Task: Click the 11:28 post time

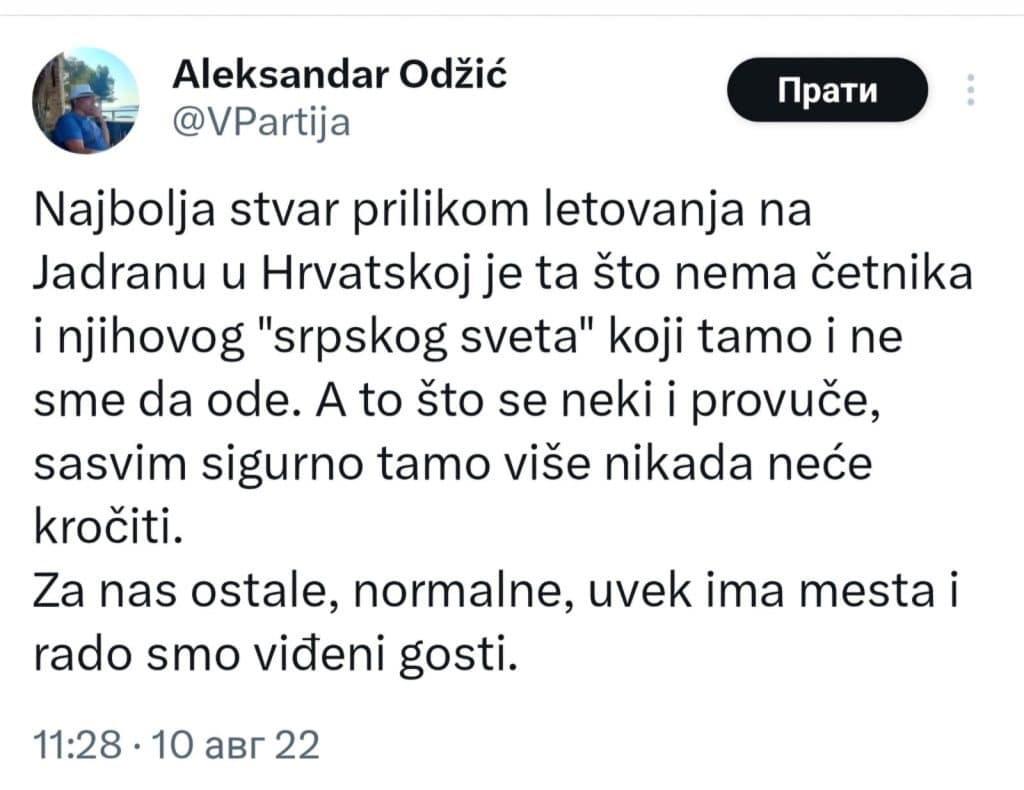Action: point(78,744)
